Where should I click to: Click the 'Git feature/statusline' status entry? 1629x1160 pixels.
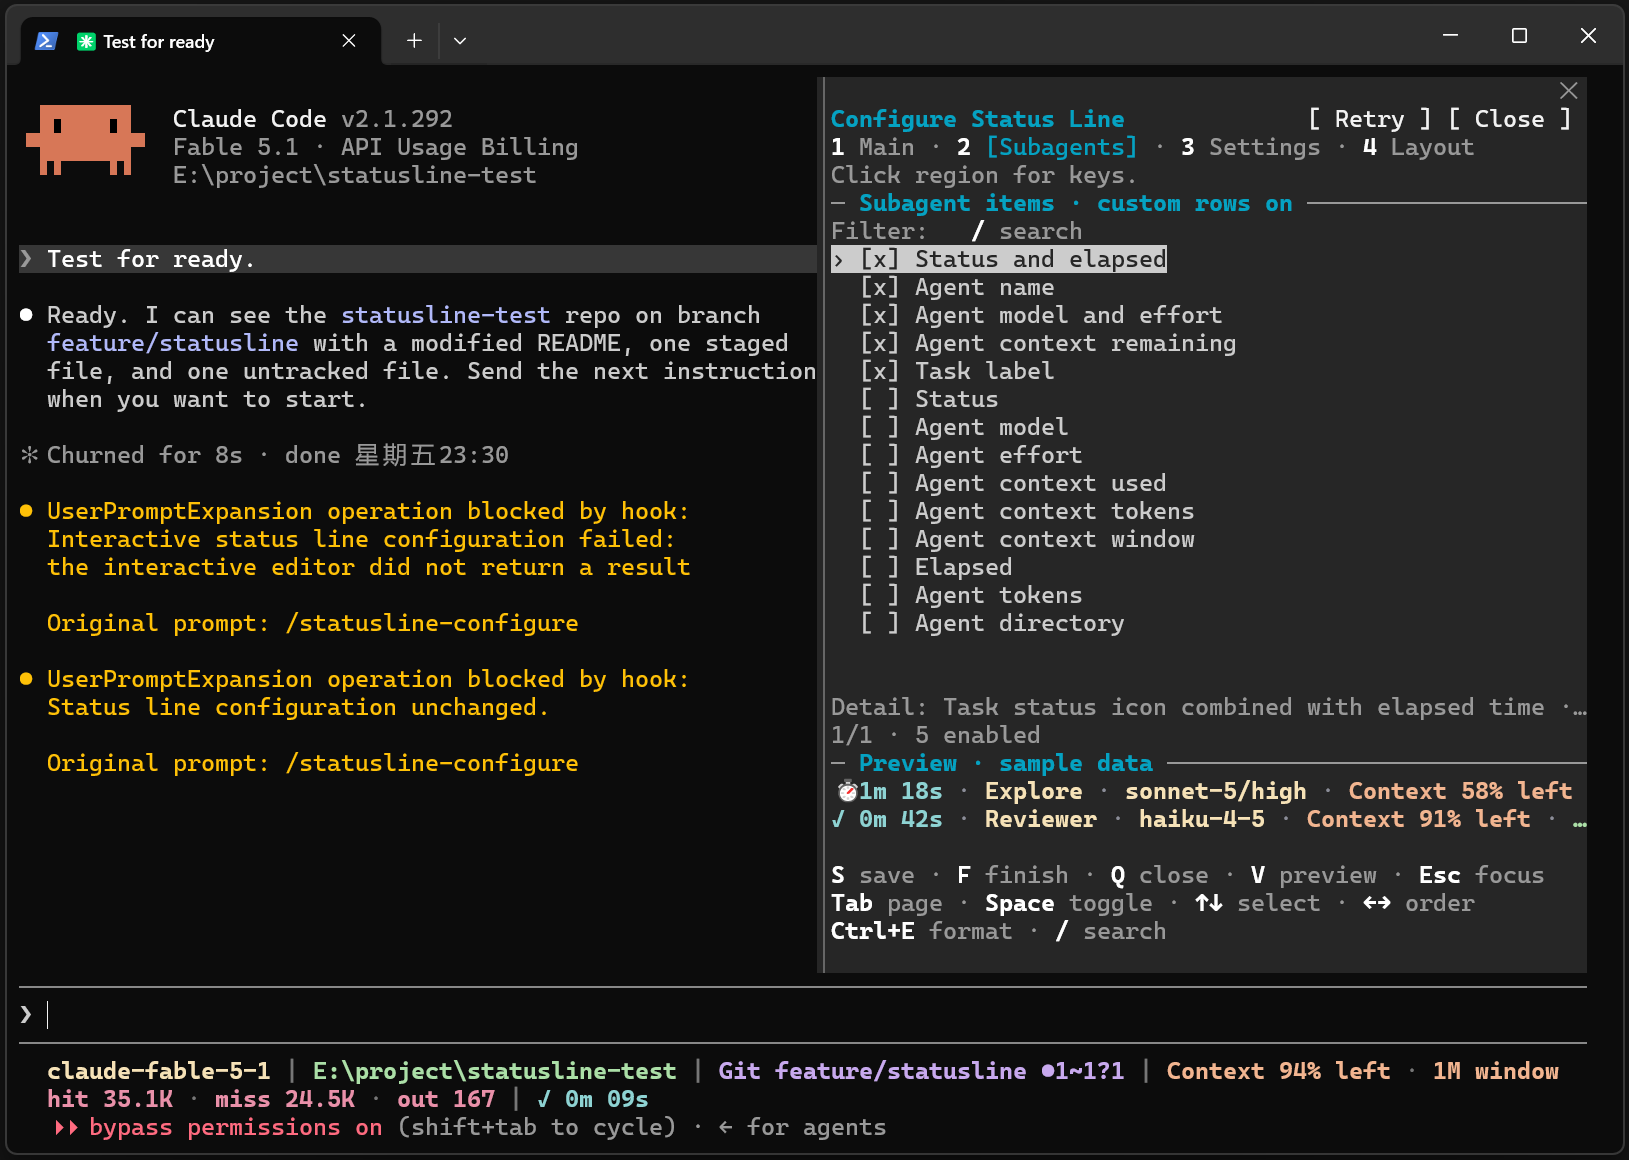point(921,1071)
